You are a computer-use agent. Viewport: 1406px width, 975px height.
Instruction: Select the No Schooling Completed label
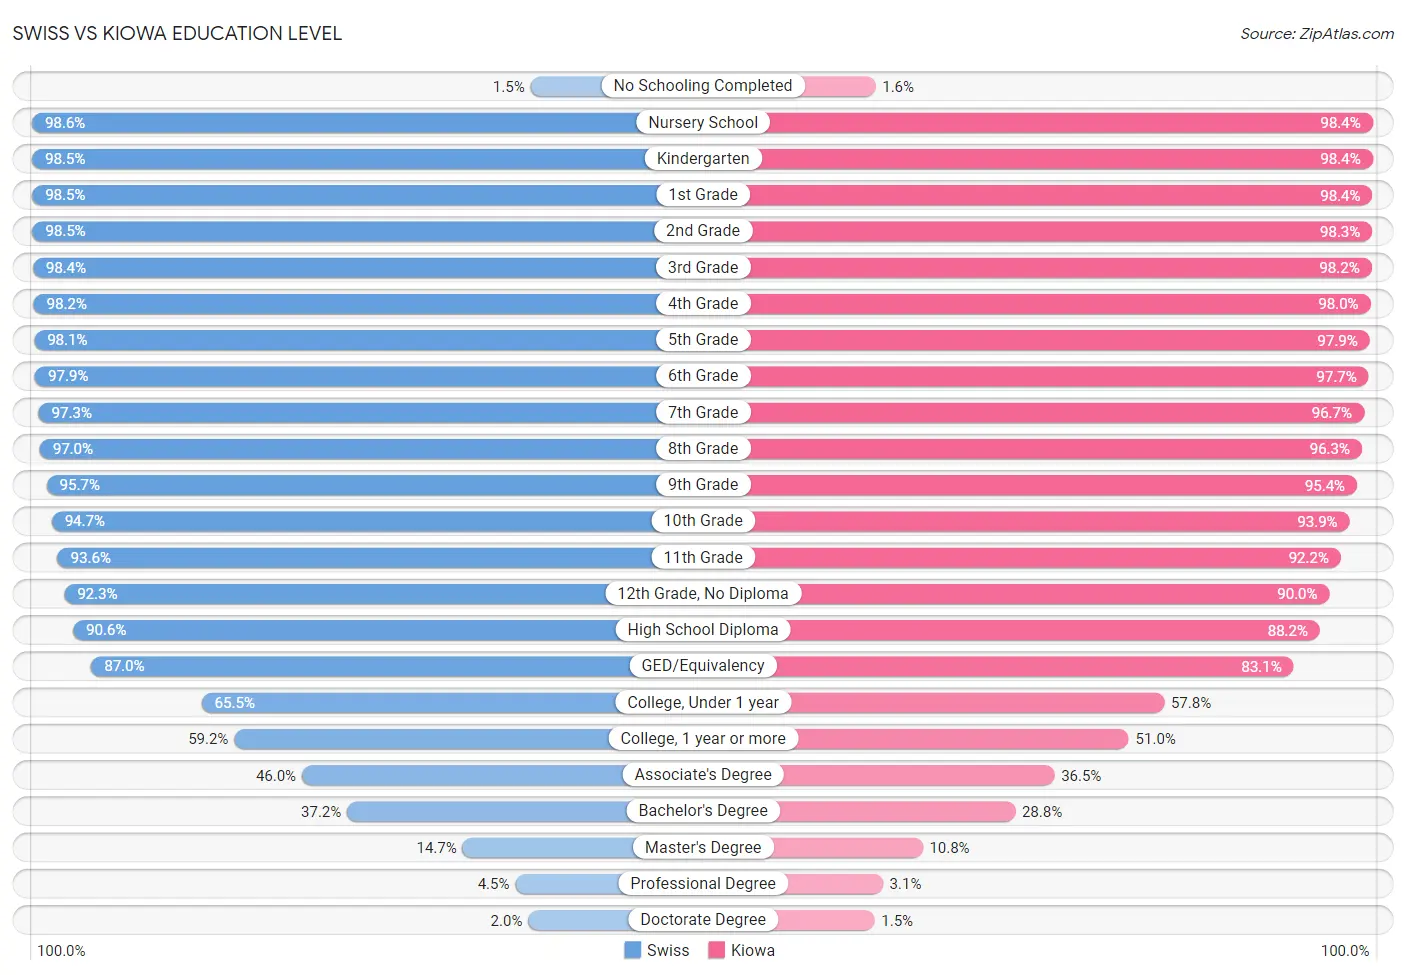703,86
